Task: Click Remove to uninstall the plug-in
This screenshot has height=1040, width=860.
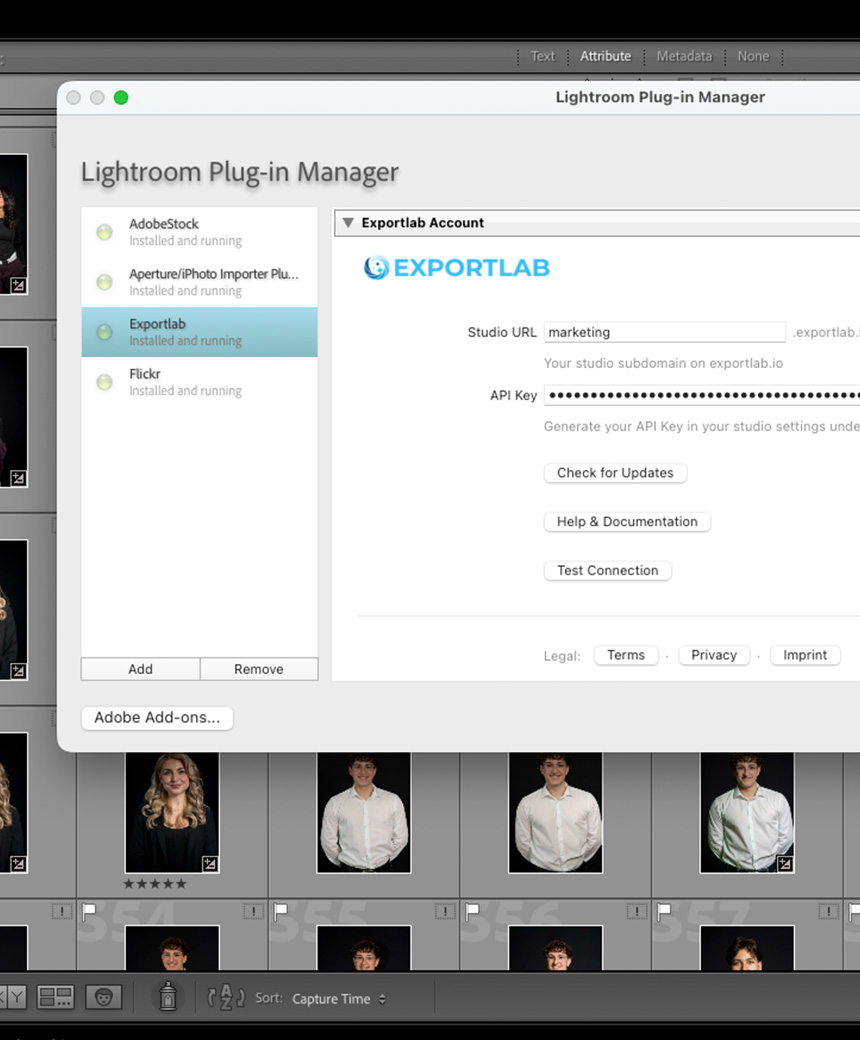Action: 259,669
